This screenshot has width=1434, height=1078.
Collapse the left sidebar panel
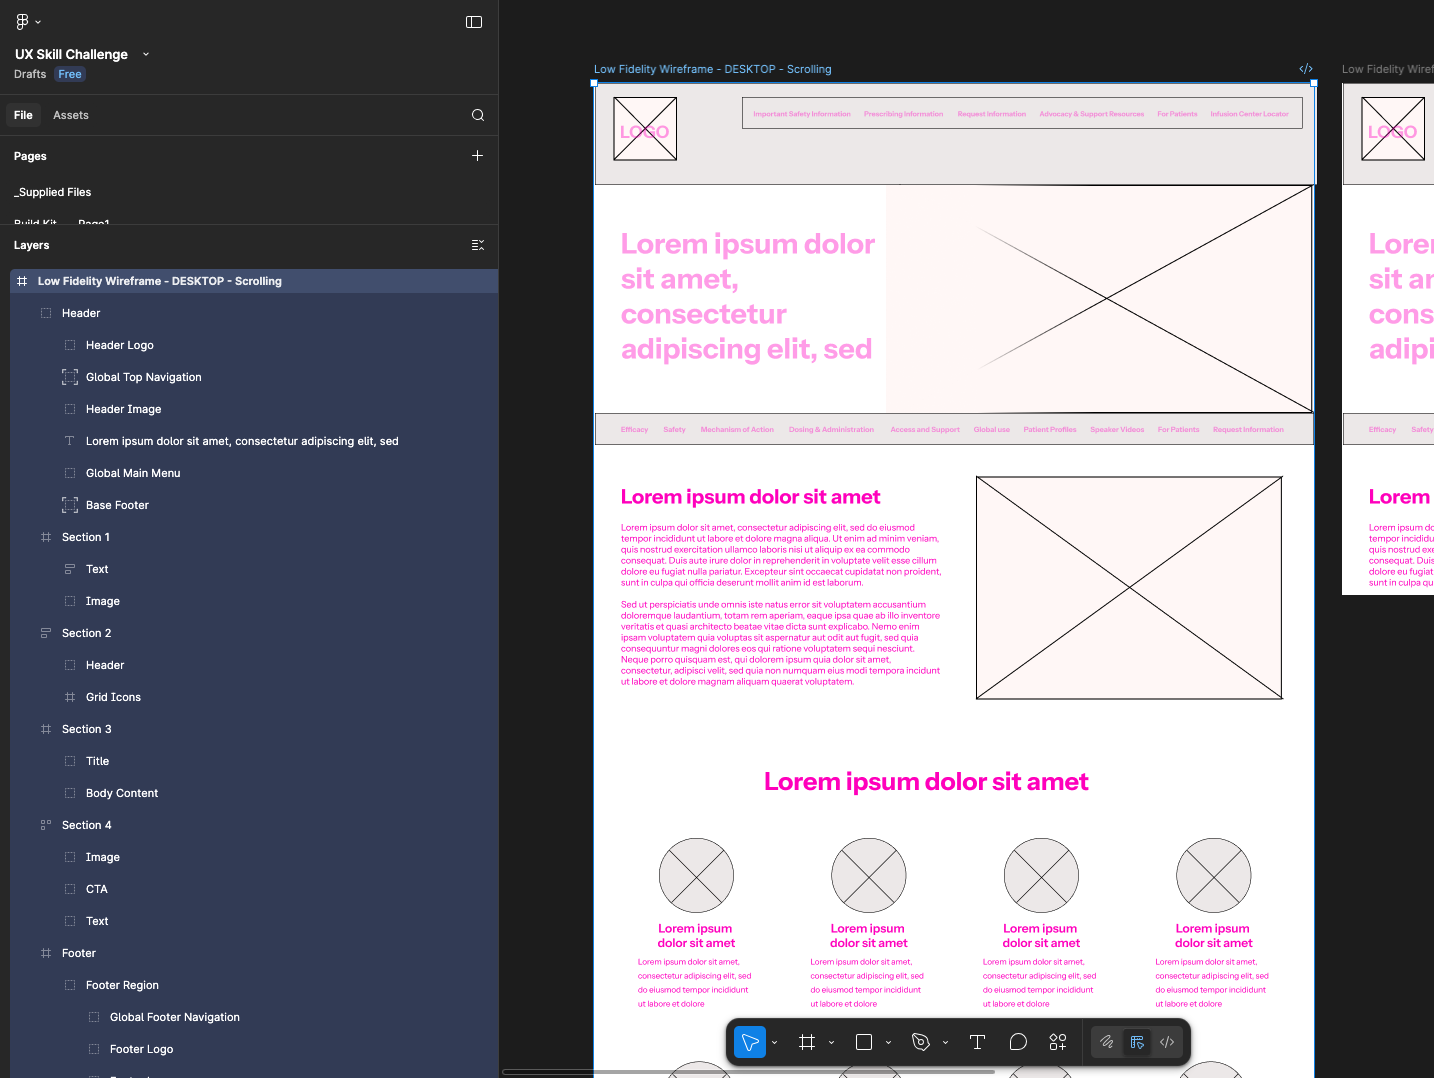coord(473,21)
